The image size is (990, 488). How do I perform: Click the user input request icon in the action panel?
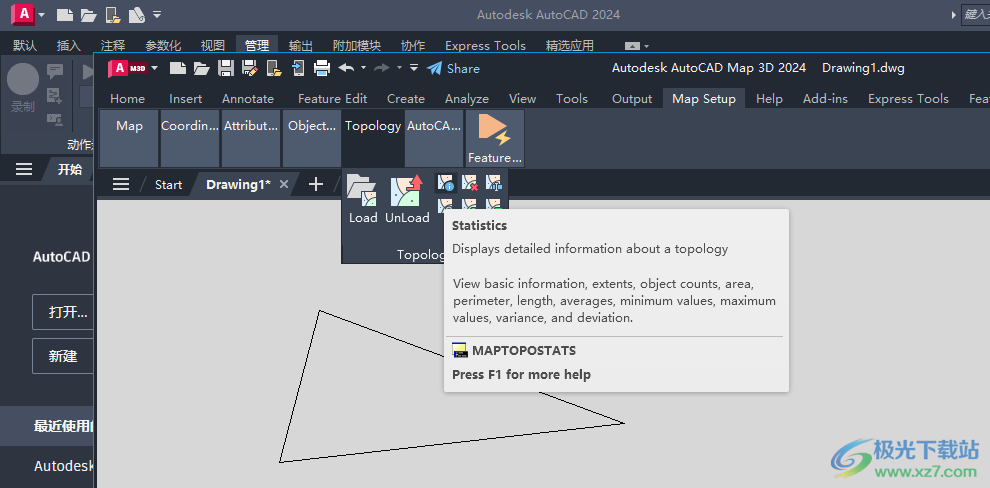(x=55, y=119)
